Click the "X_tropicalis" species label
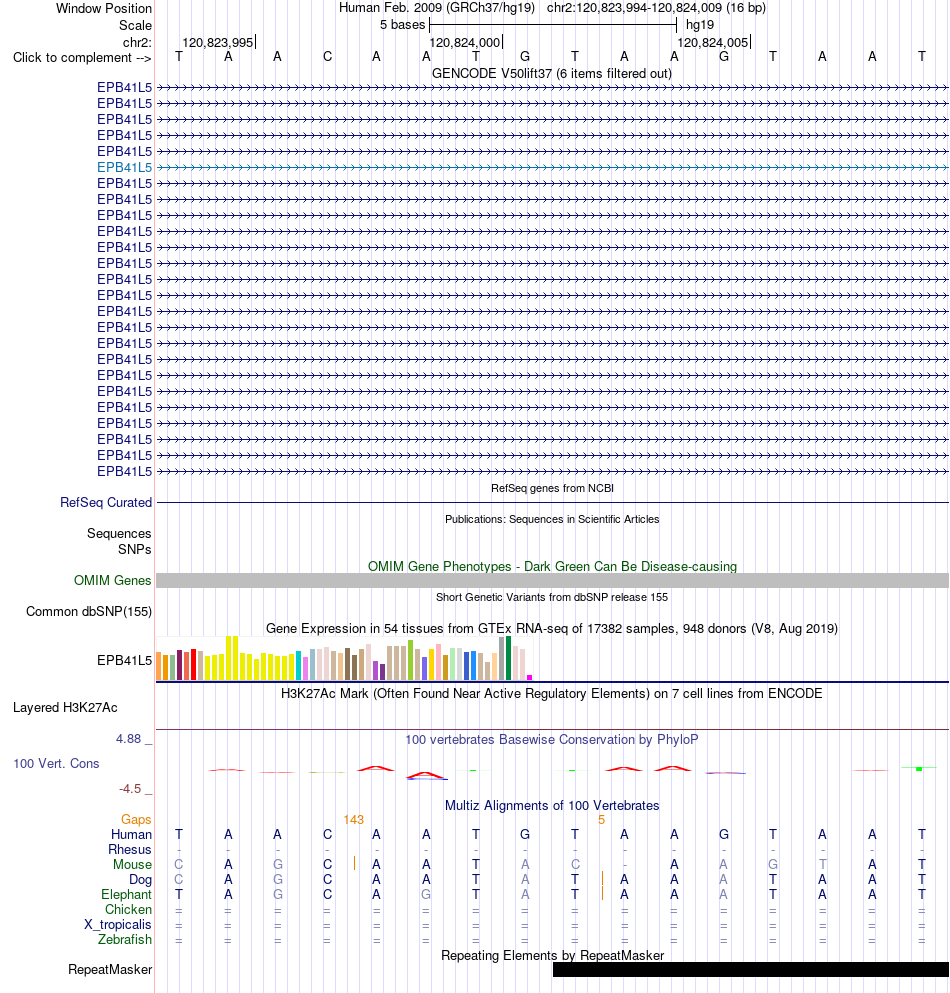The width and height of the screenshot is (950, 993). (118, 925)
